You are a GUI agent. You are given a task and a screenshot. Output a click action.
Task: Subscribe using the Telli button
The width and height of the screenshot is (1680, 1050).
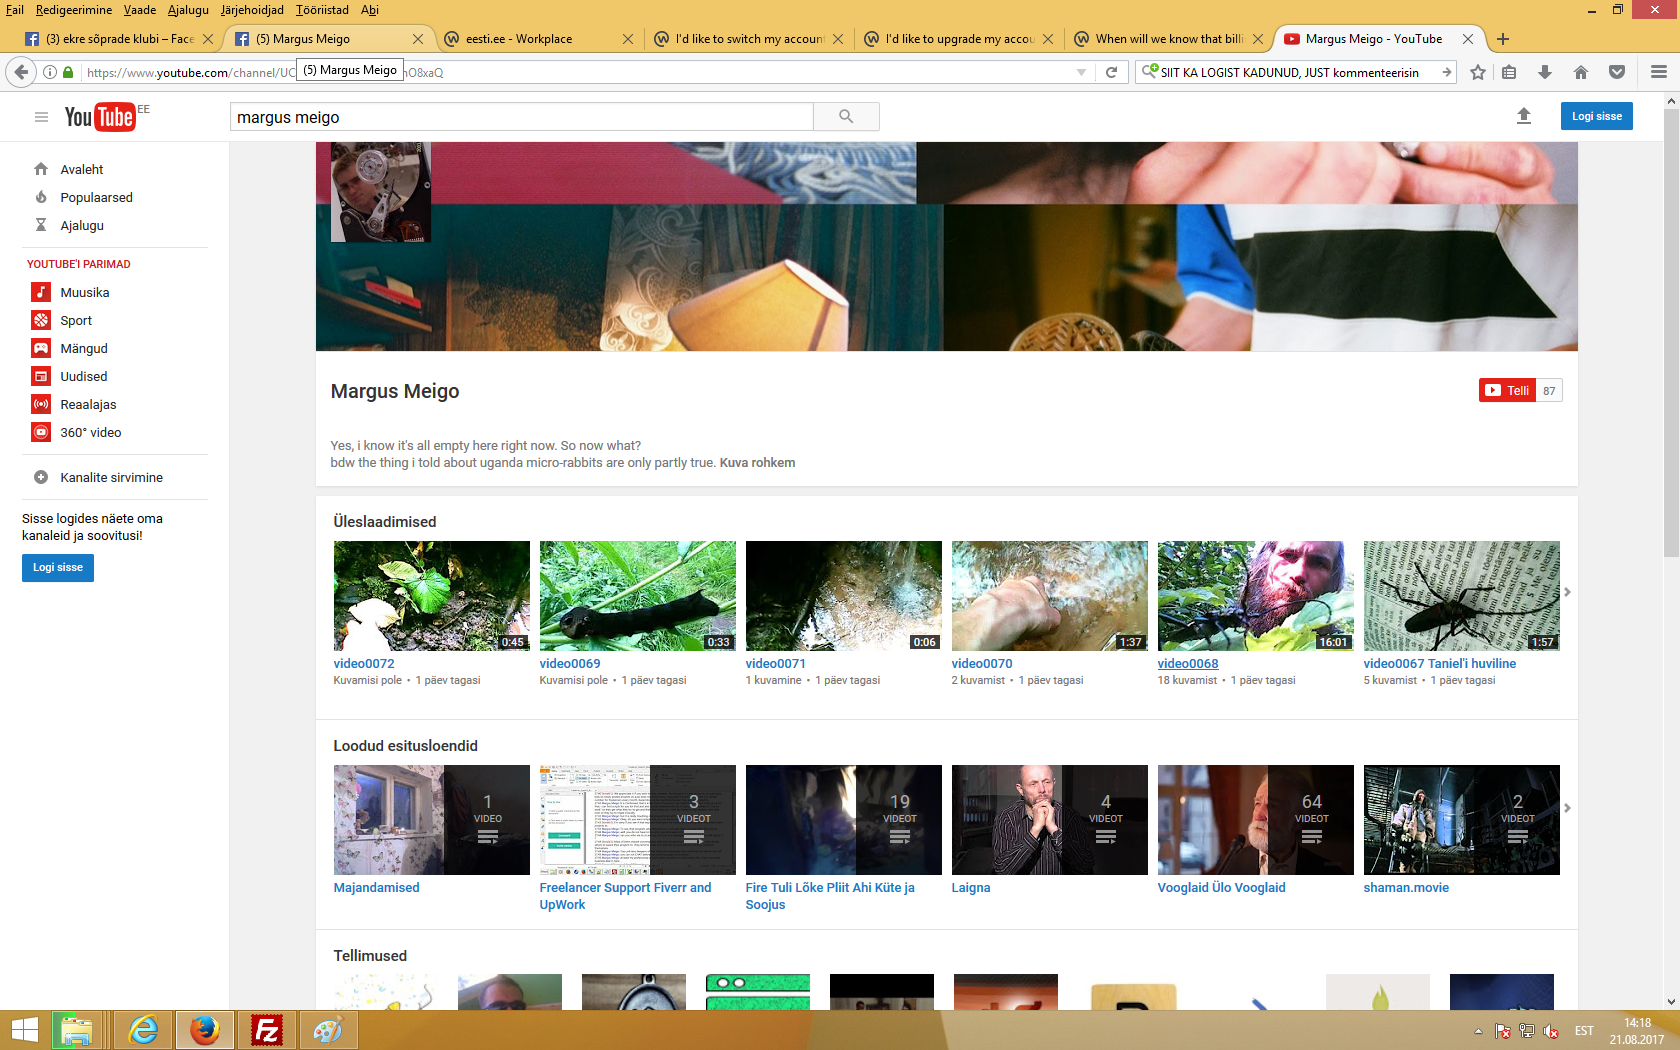(1507, 390)
